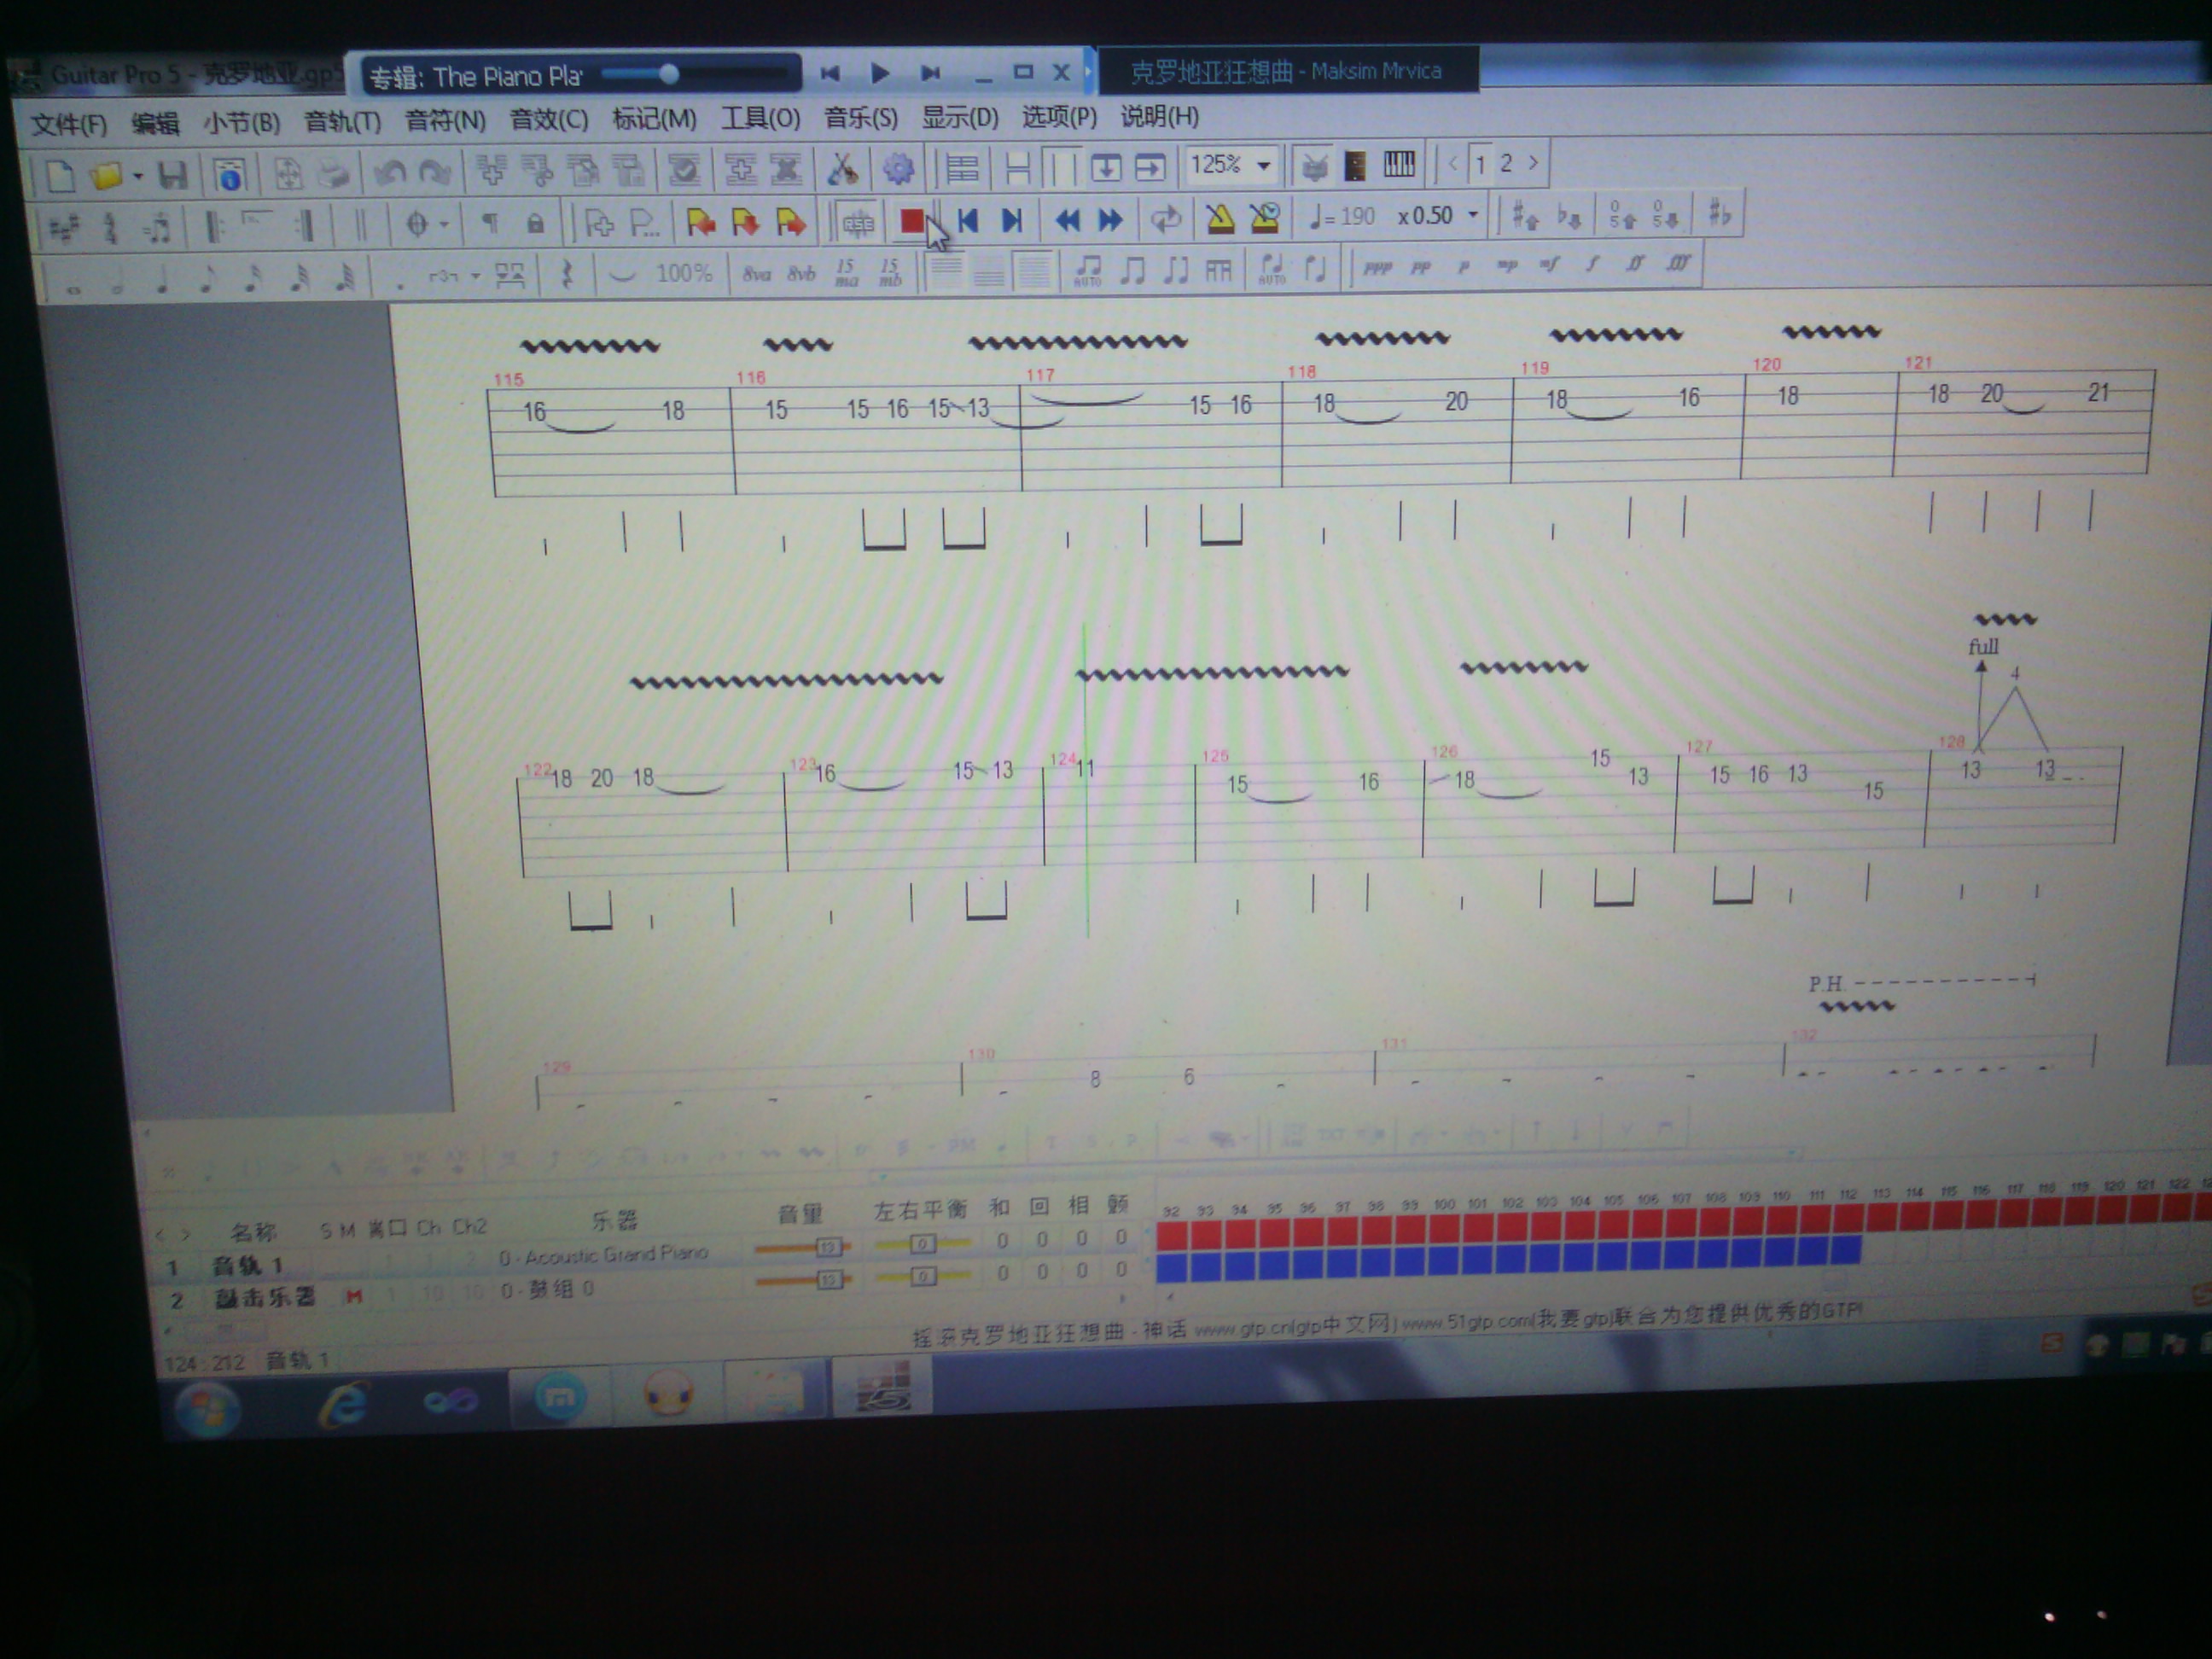Toggle the metronome countdown clock icon
The width and height of the screenshot is (2212, 1659).
1265,217
